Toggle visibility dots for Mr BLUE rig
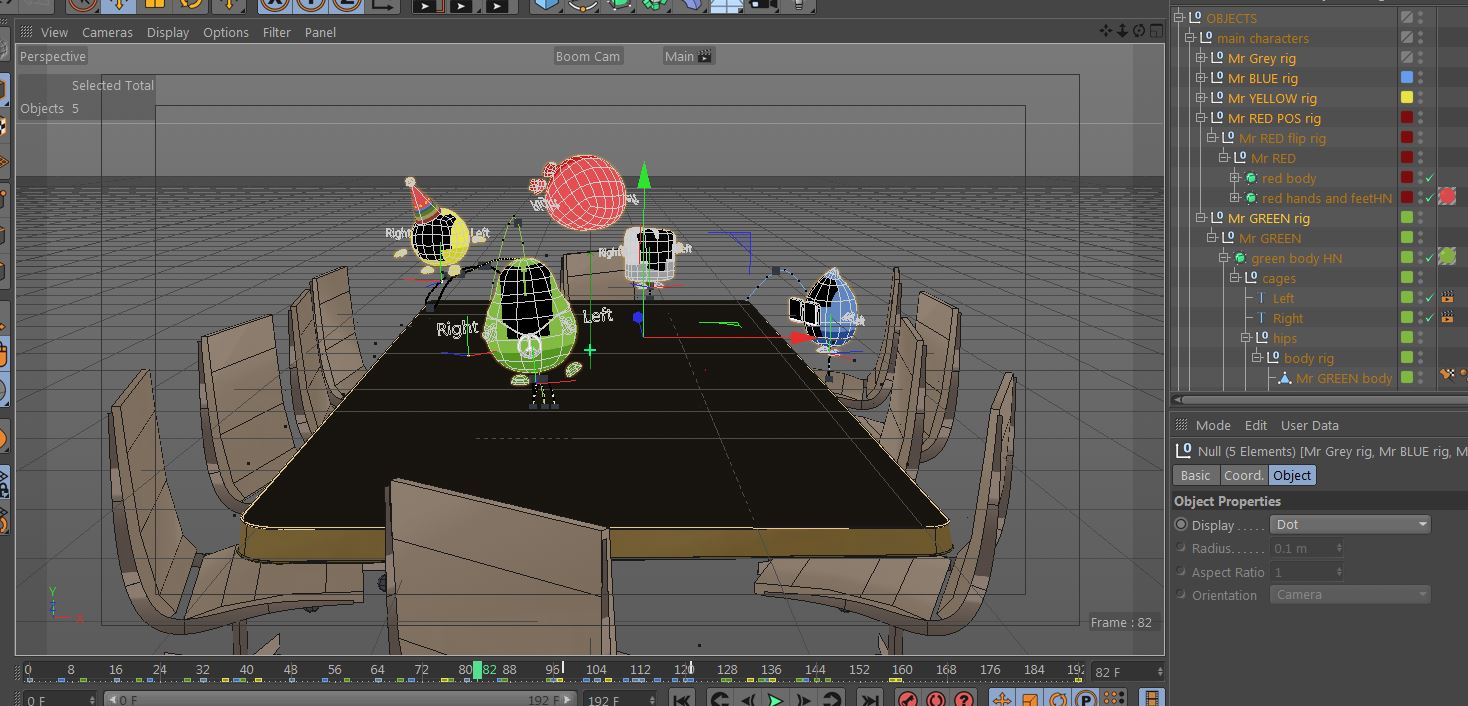Viewport: 1468px width, 706px height. 1420,78
